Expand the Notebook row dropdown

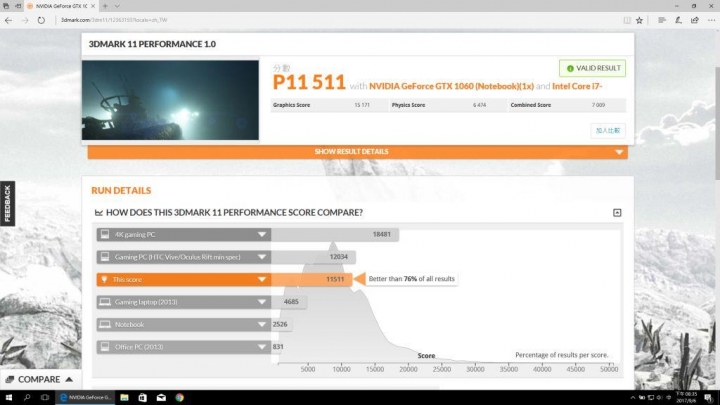click(x=262, y=325)
